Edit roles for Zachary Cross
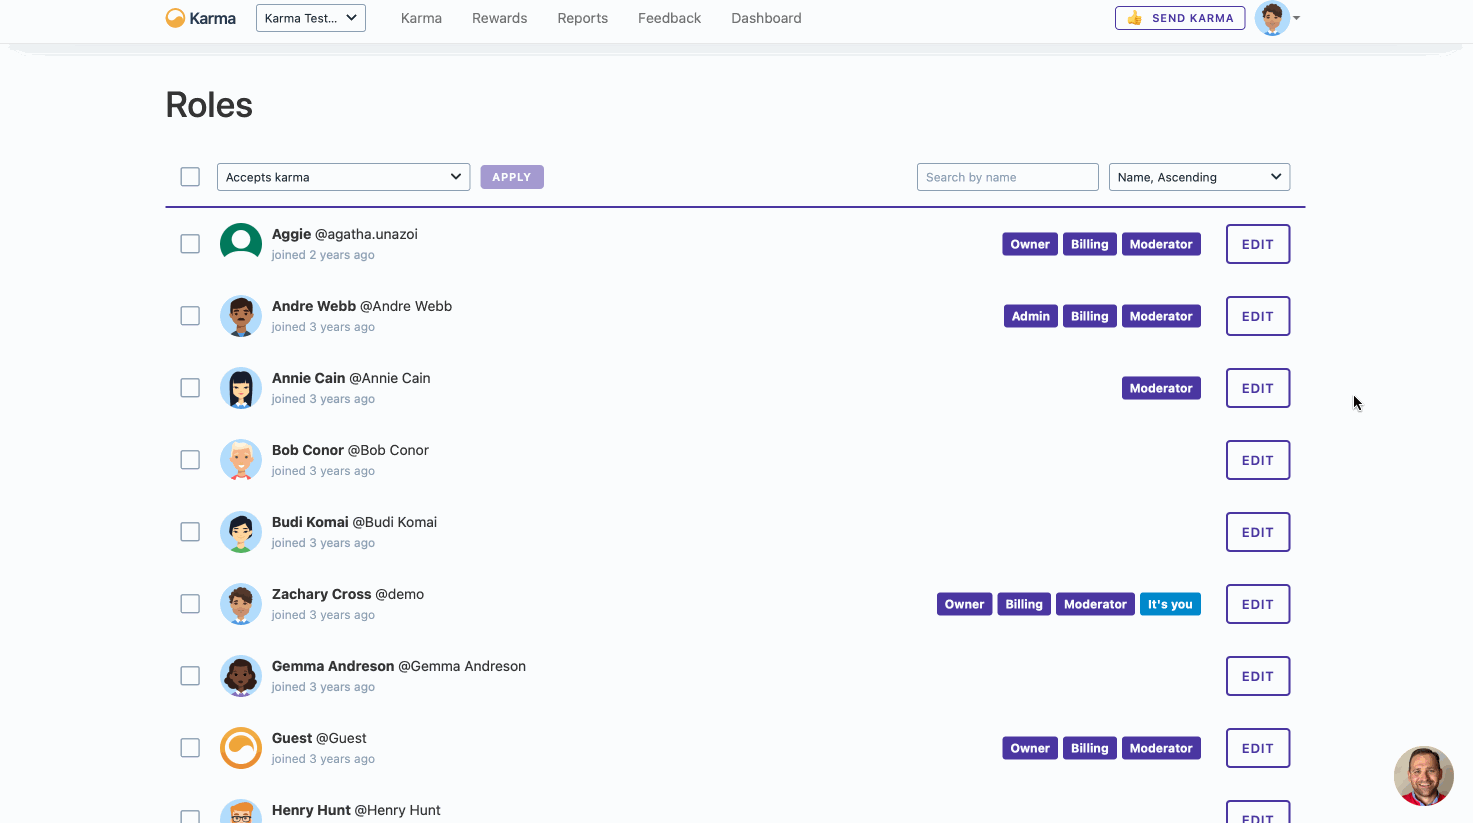Image resolution: width=1473 pixels, height=823 pixels. (x=1258, y=604)
